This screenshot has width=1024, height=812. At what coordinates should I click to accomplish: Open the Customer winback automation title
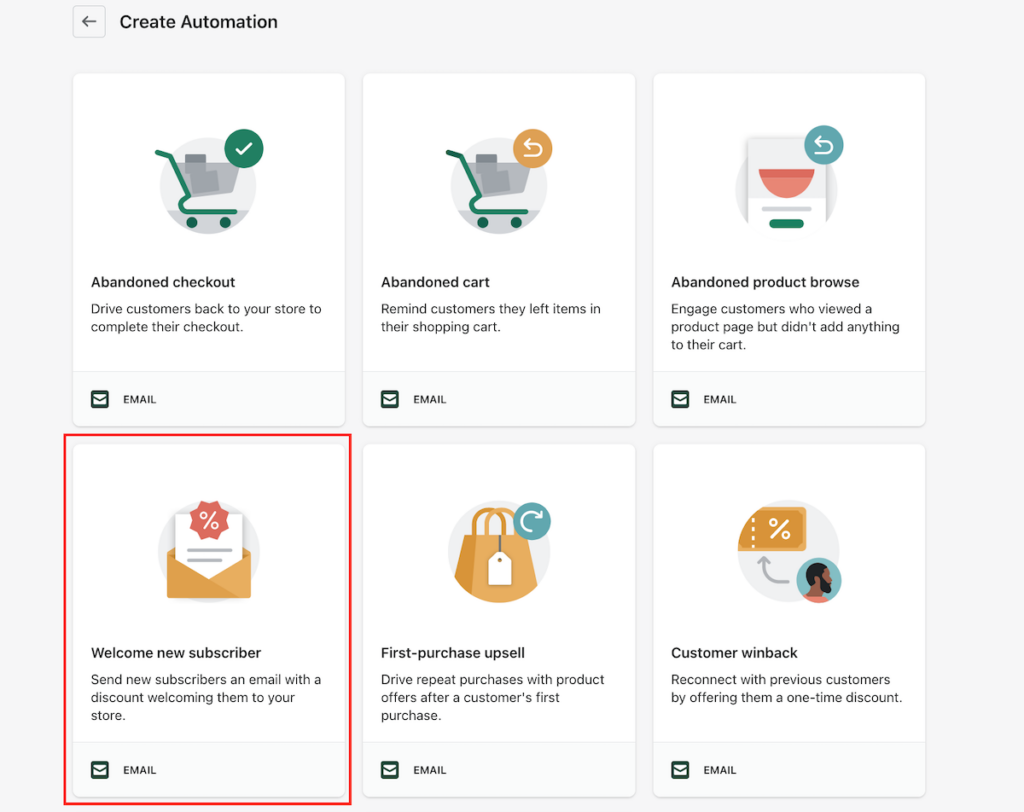point(734,653)
